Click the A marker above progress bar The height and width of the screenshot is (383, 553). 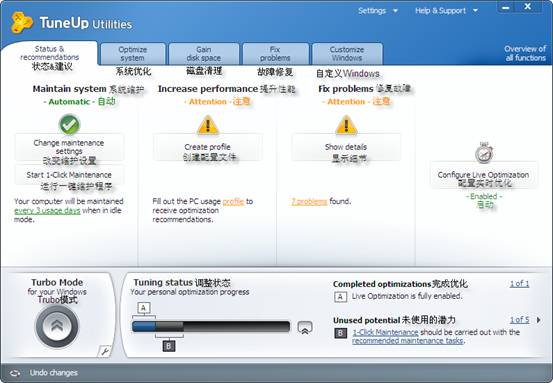143,308
